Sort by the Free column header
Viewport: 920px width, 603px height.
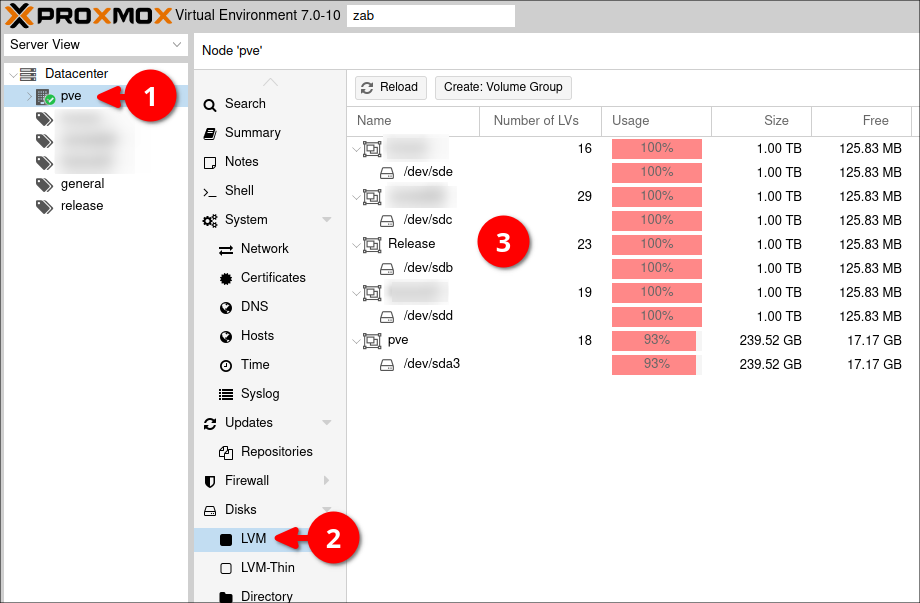pyautogui.click(x=861, y=121)
